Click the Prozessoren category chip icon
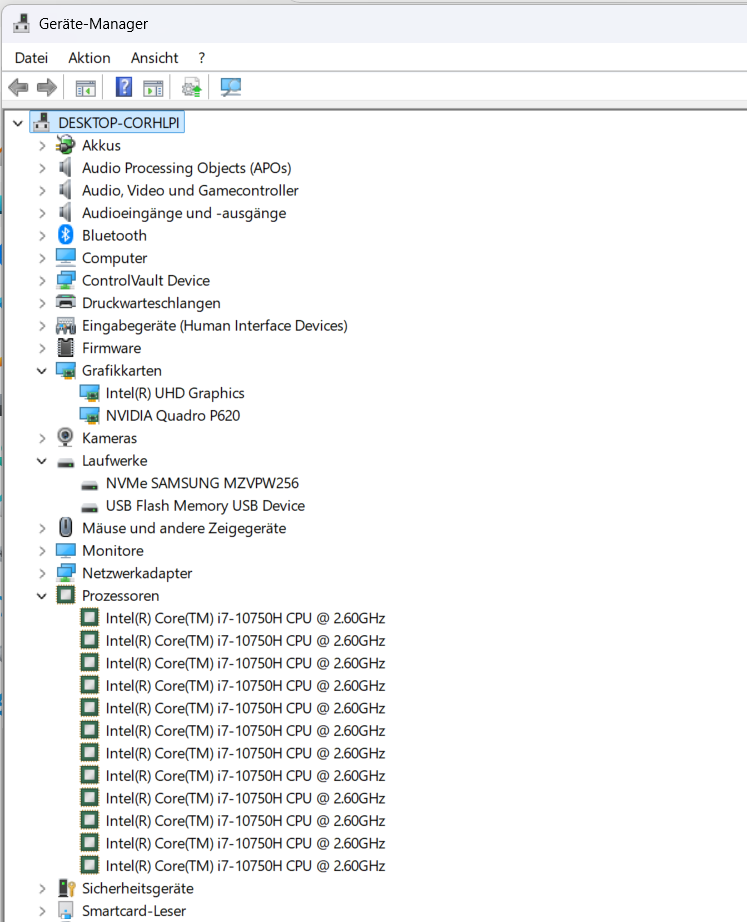The image size is (747, 922). (x=65, y=595)
